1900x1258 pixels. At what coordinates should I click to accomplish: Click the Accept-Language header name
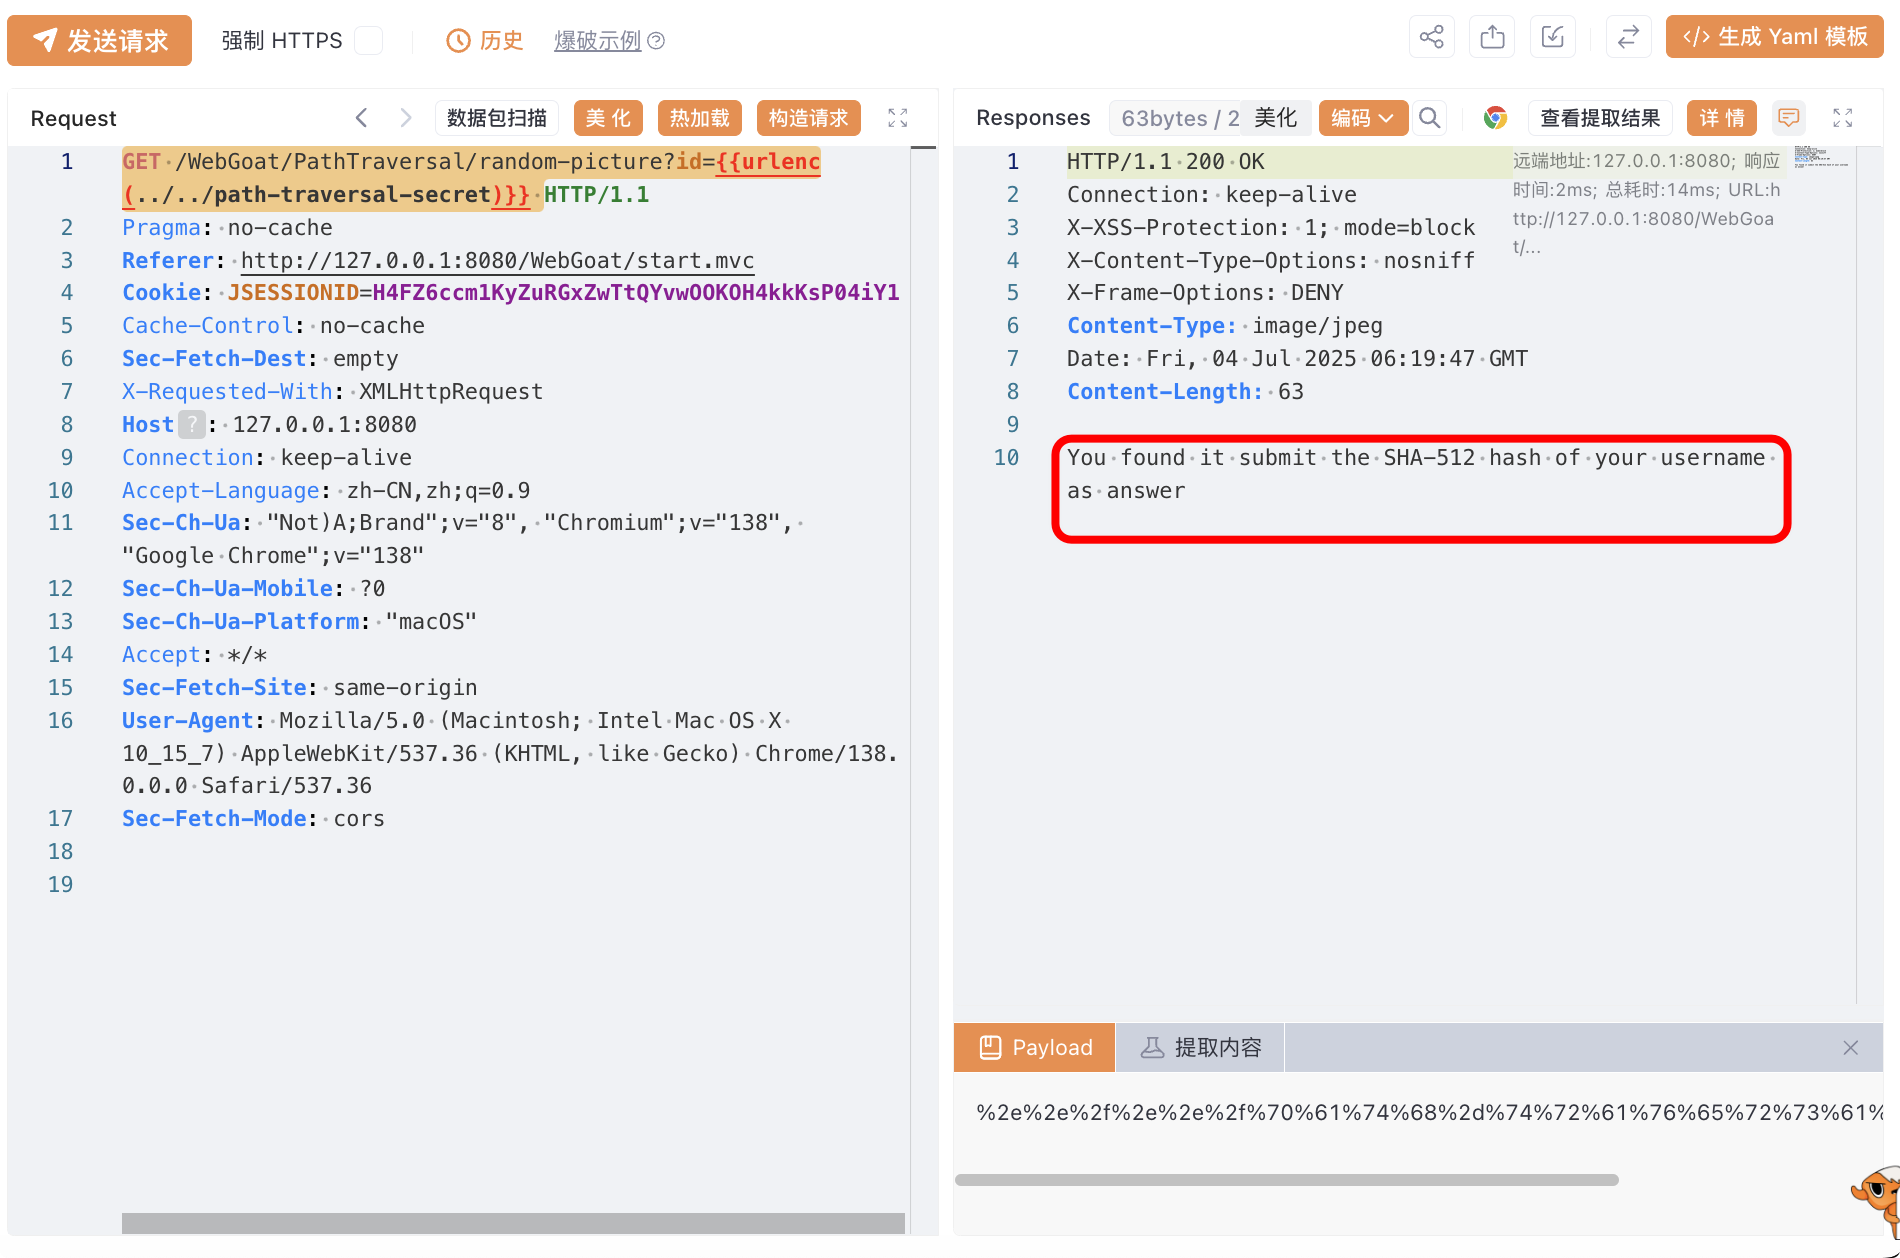click(220, 491)
